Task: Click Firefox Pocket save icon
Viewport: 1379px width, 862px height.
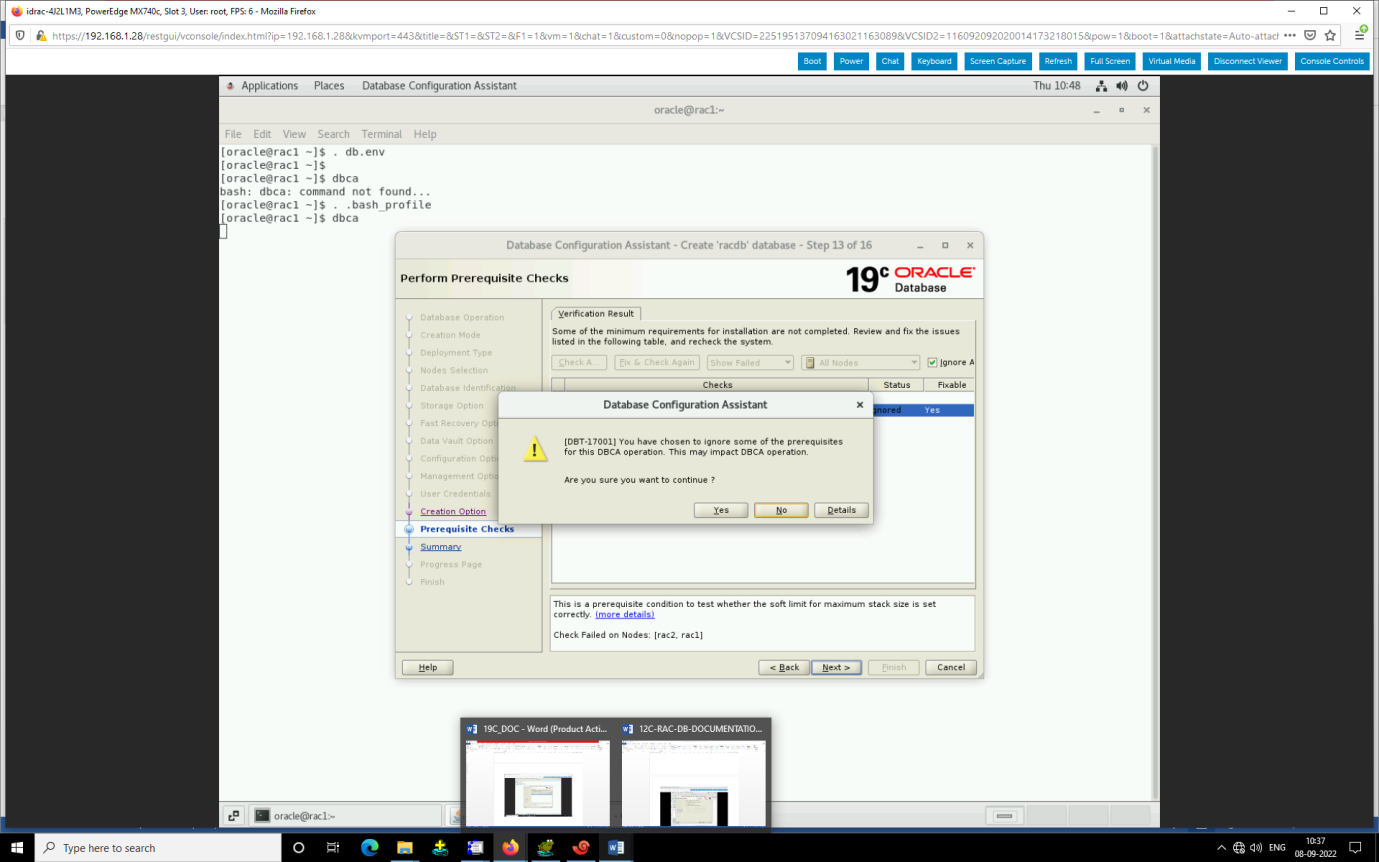Action: [x=1310, y=35]
